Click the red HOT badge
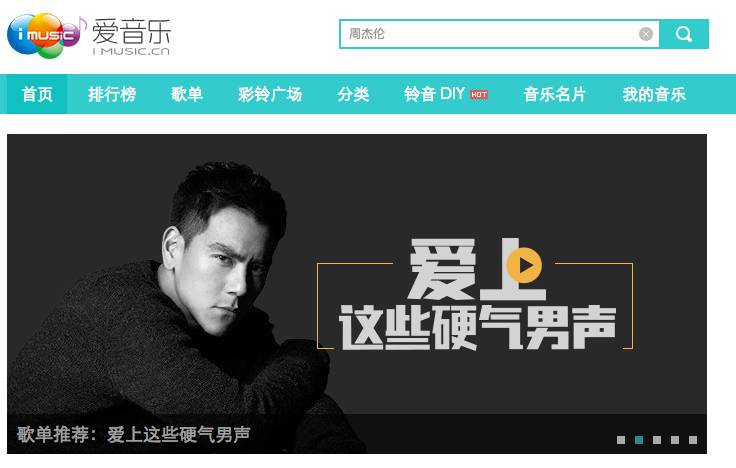Screen dimensions: 736x468 pyautogui.click(x=479, y=94)
